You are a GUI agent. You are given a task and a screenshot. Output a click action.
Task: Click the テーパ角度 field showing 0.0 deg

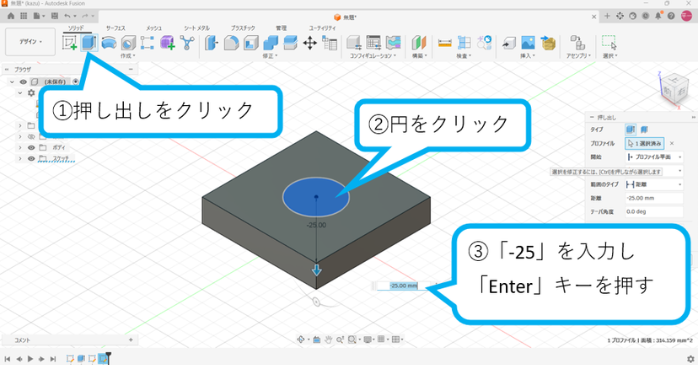click(x=654, y=212)
